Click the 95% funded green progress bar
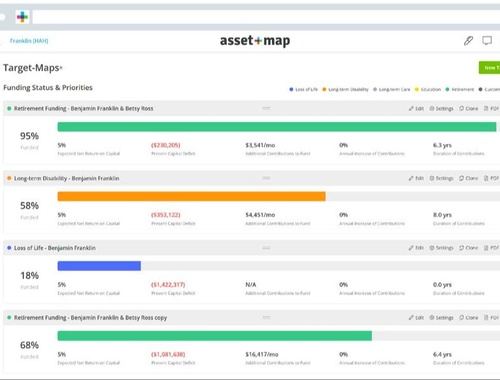The image size is (500, 380). coord(277,127)
